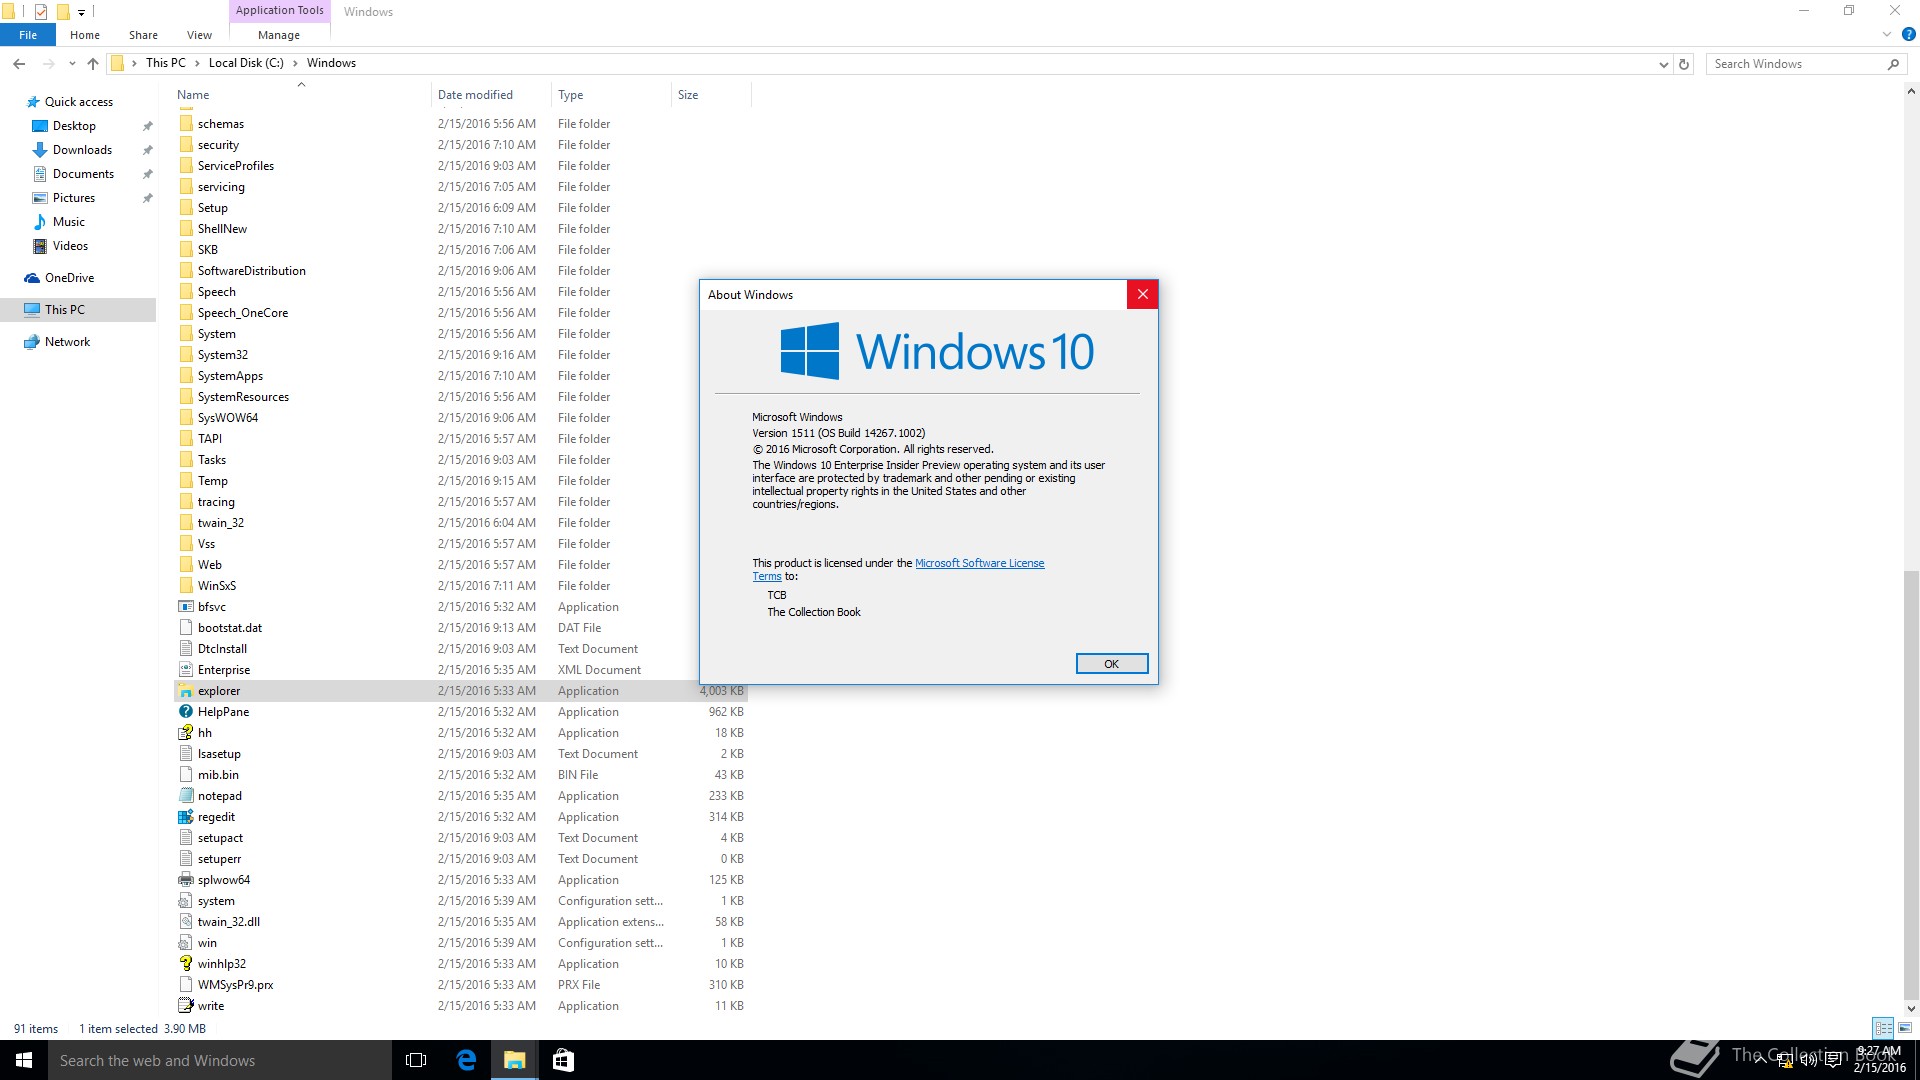Open Task View on the taskbar

416,1060
